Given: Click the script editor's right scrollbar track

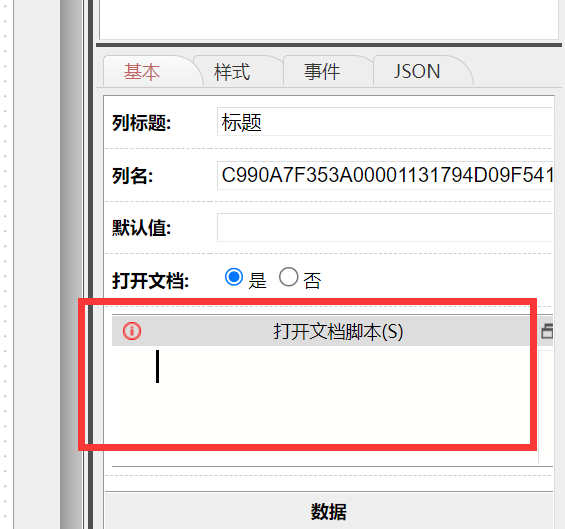Looking at the screenshot, I should pyautogui.click(x=546, y=406).
